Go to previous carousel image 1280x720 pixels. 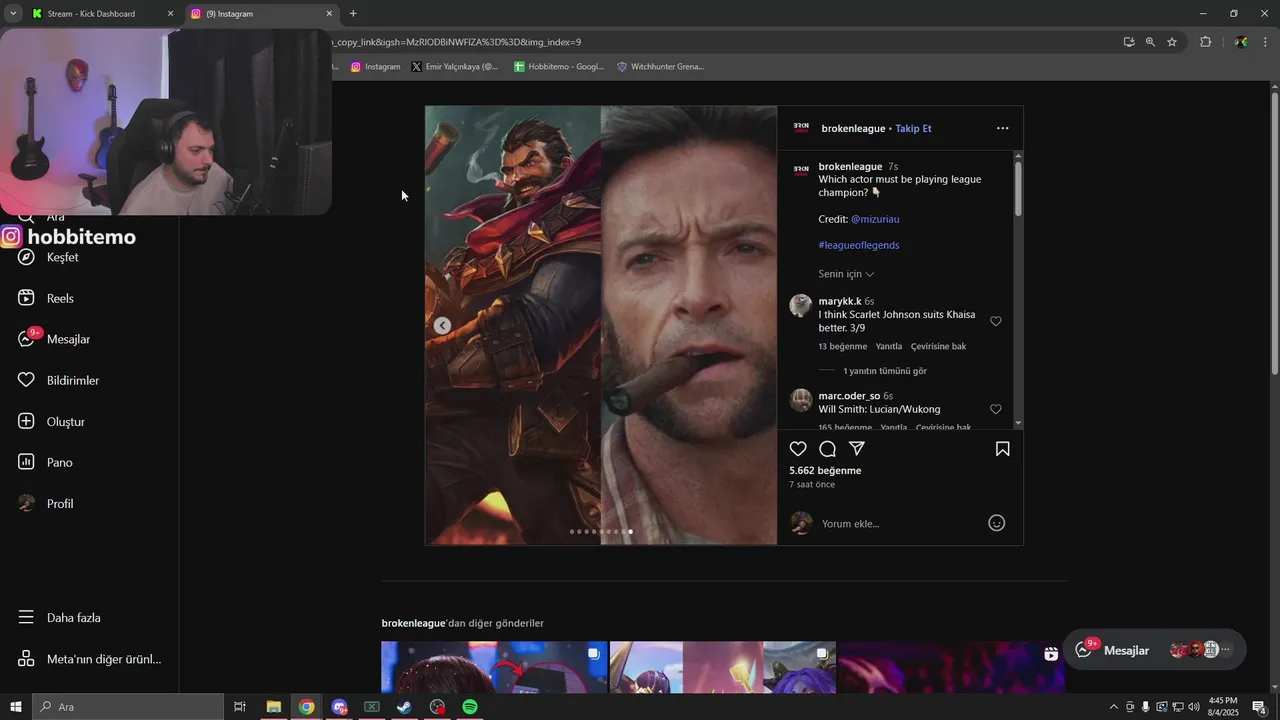coord(442,325)
